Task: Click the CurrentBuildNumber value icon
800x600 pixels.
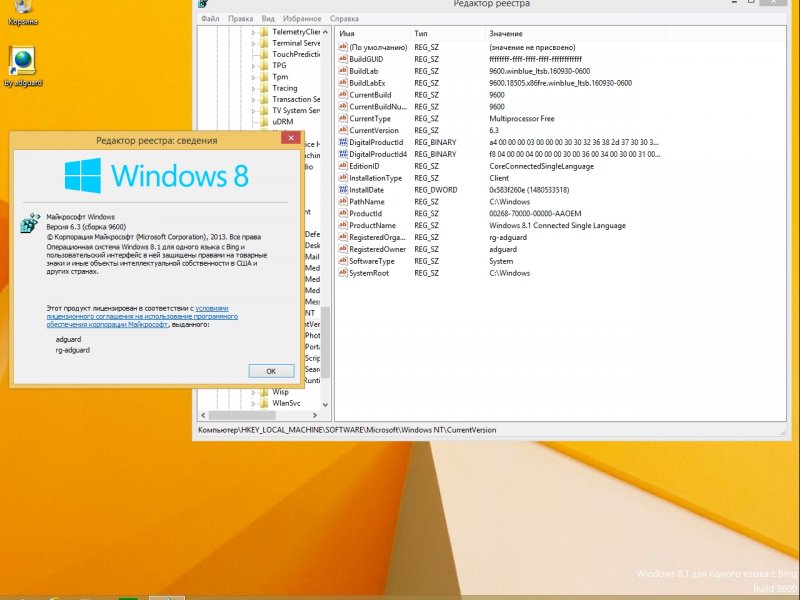Action: (x=343, y=107)
